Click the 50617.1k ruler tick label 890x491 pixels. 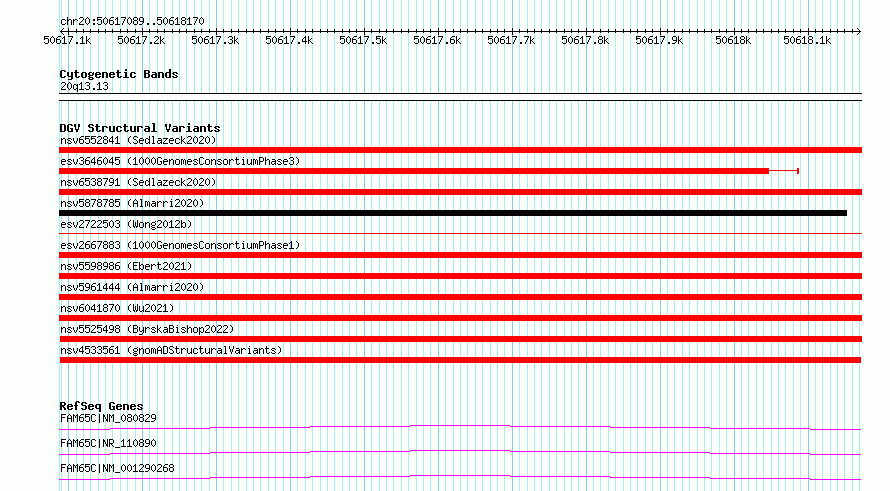[x=67, y=40]
